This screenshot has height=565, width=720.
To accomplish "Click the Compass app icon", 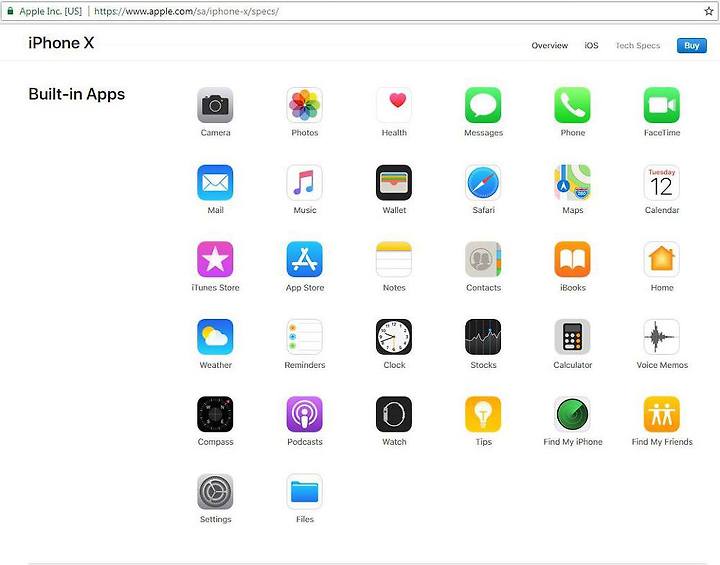I will [215, 414].
